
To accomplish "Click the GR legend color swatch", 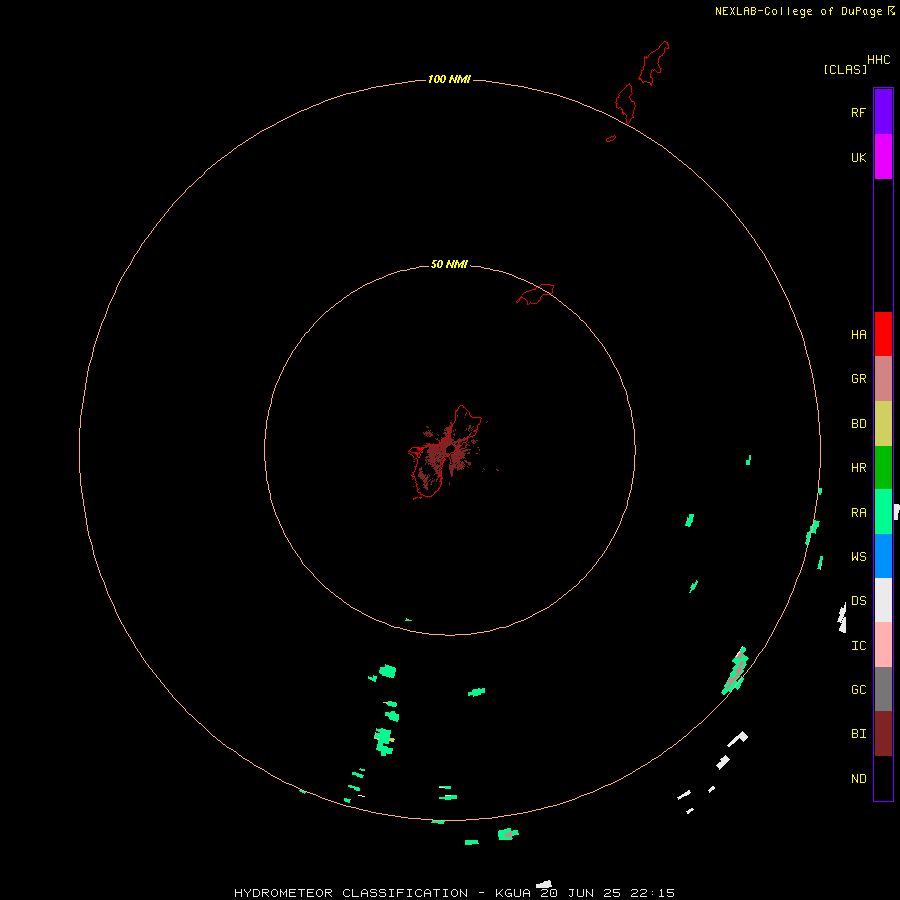I will tap(883, 379).
